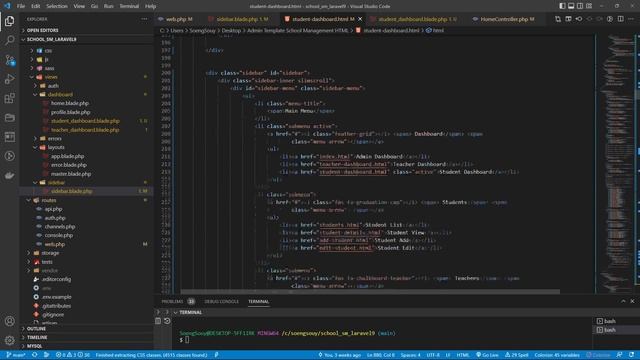Image resolution: width=640 pixels, height=360 pixels.
Task: Open the Docker whale icon view
Action: [x=9, y=176]
